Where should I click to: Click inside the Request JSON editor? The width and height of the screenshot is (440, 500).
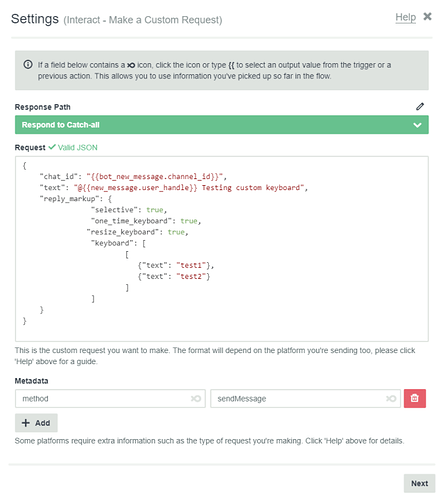click(222, 249)
